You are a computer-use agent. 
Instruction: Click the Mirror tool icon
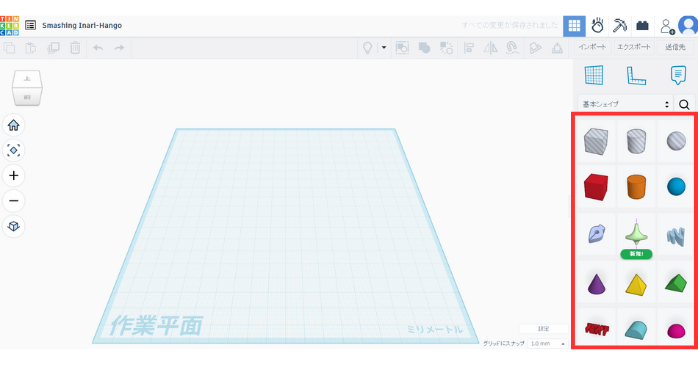(491, 48)
